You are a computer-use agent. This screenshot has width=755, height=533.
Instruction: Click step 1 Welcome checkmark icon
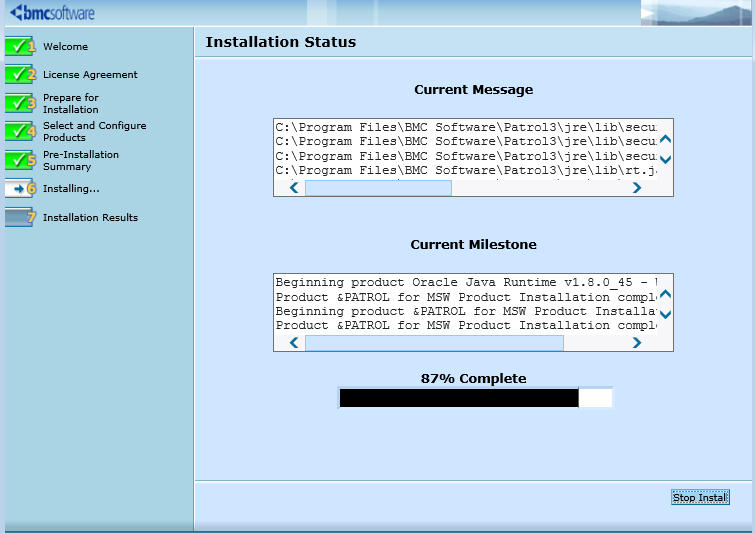pyautogui.click(x=20, y=46)
